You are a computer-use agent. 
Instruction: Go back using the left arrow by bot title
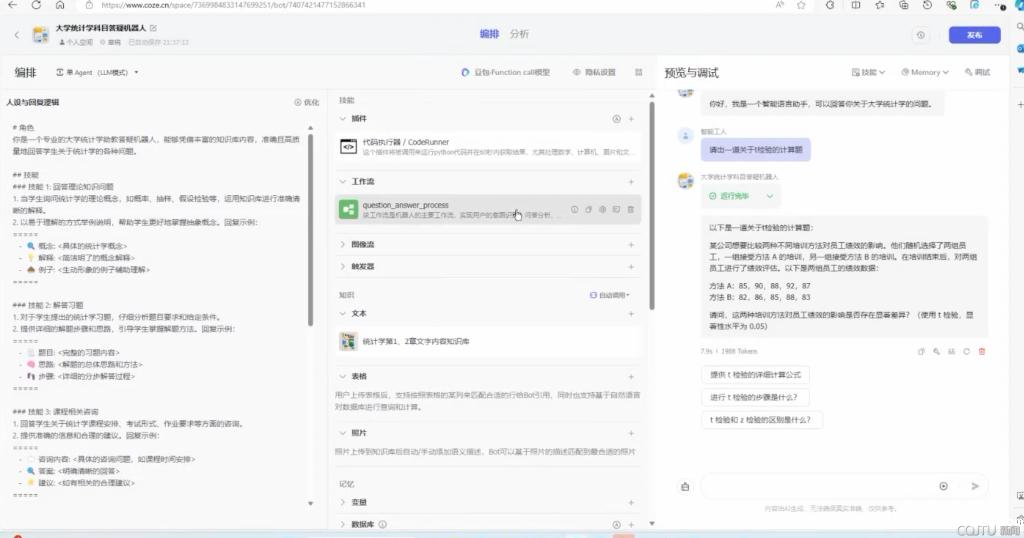17,35
